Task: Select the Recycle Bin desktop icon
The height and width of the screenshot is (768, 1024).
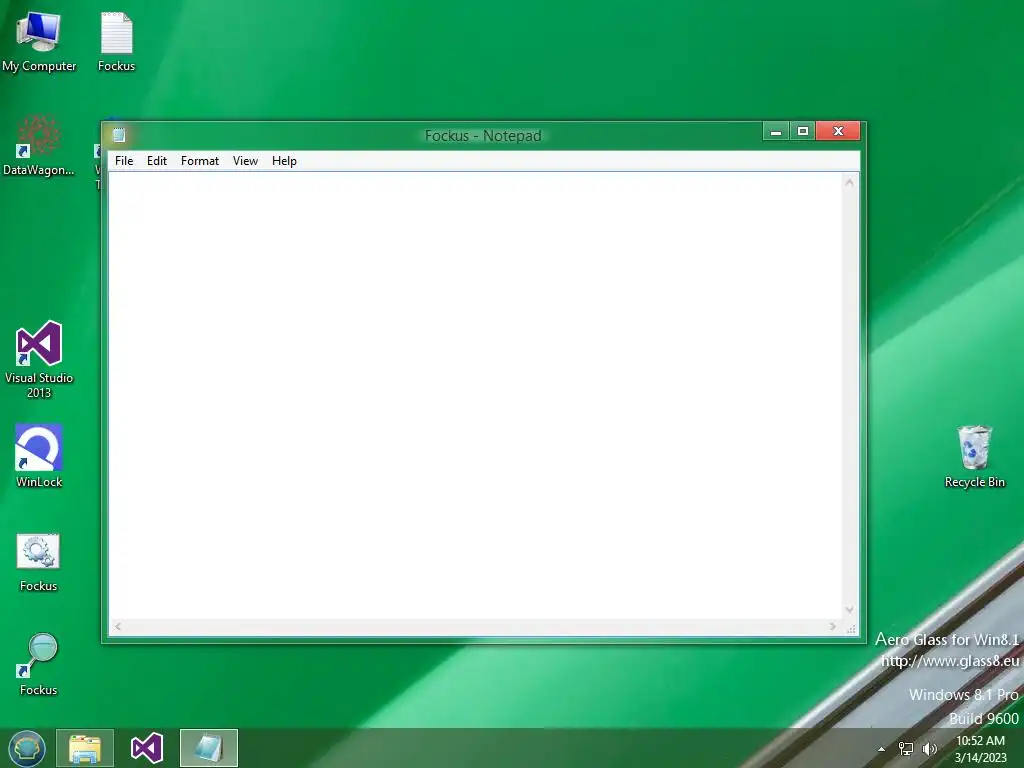Action: click(974, 456)
